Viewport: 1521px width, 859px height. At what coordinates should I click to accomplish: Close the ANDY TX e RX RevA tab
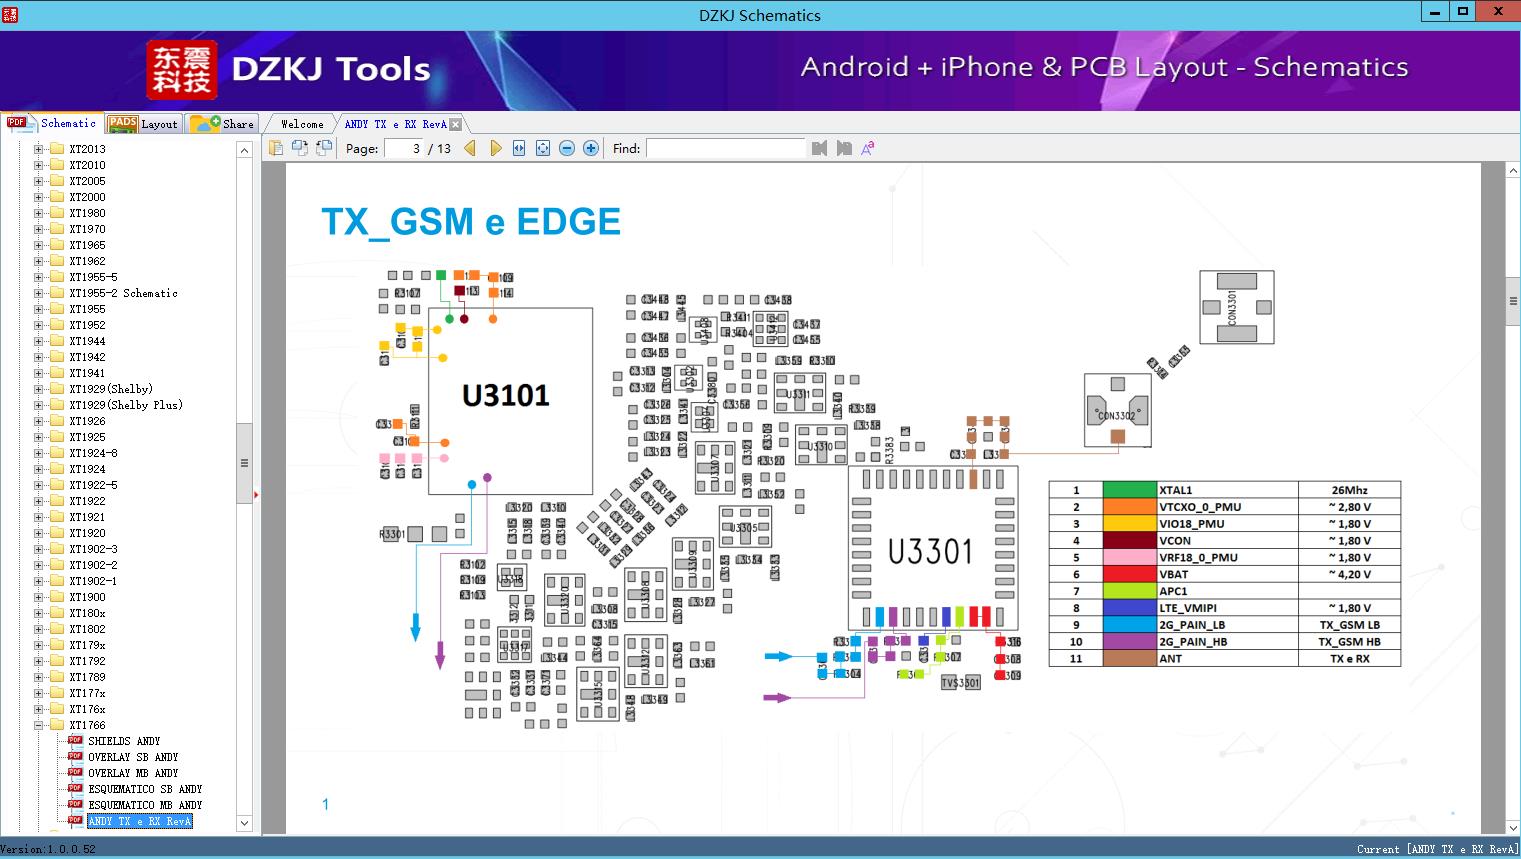[x=456, y=125]
